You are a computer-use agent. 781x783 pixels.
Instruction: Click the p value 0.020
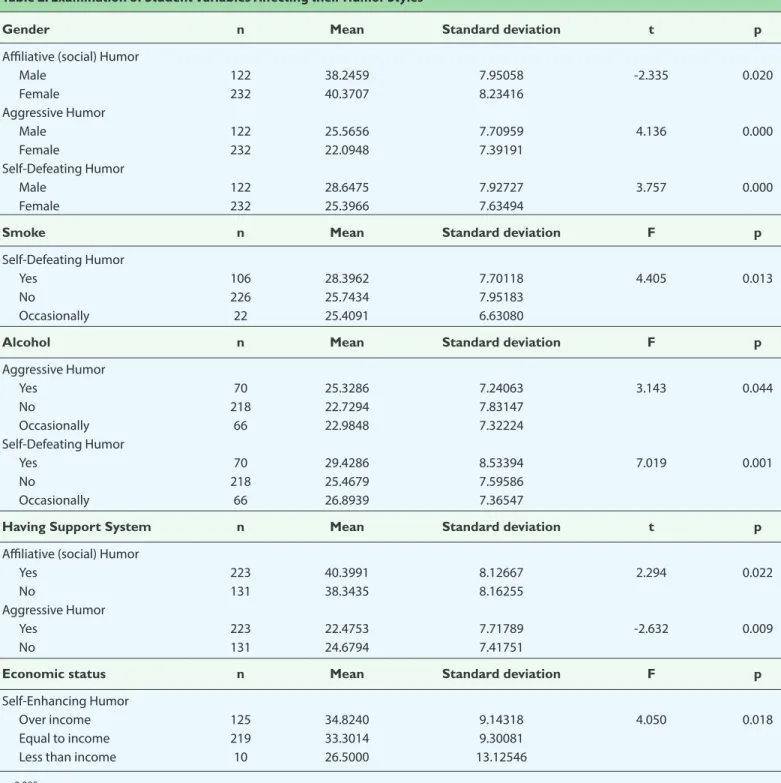tap(758, 75)
